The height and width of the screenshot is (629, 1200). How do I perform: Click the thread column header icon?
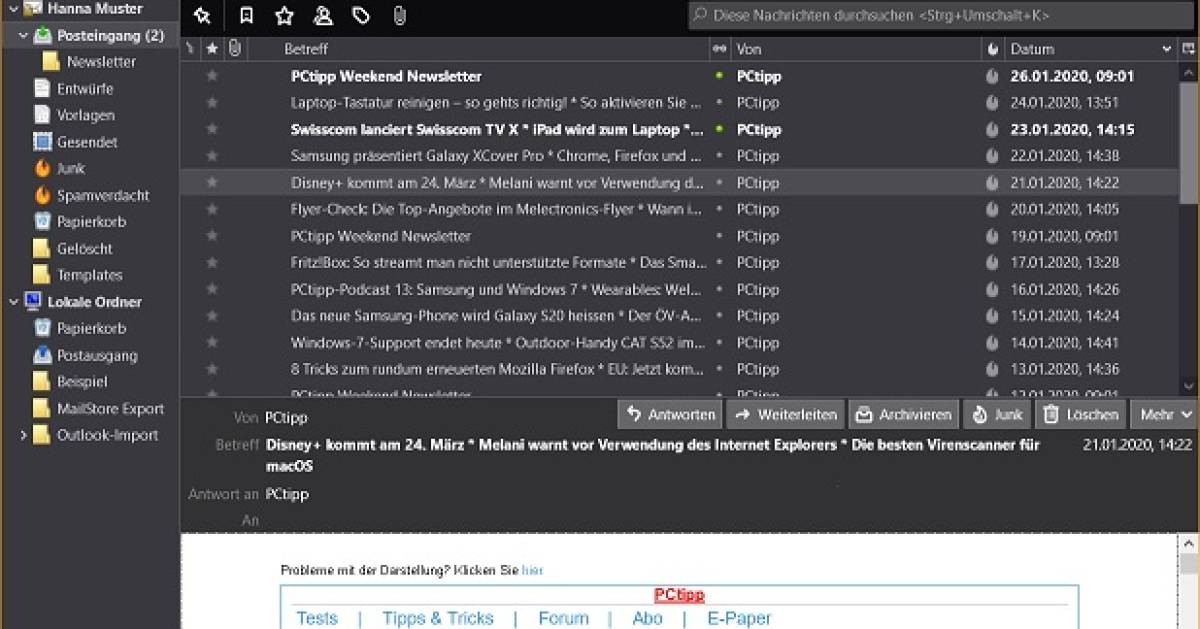click(x=190, y=48)
